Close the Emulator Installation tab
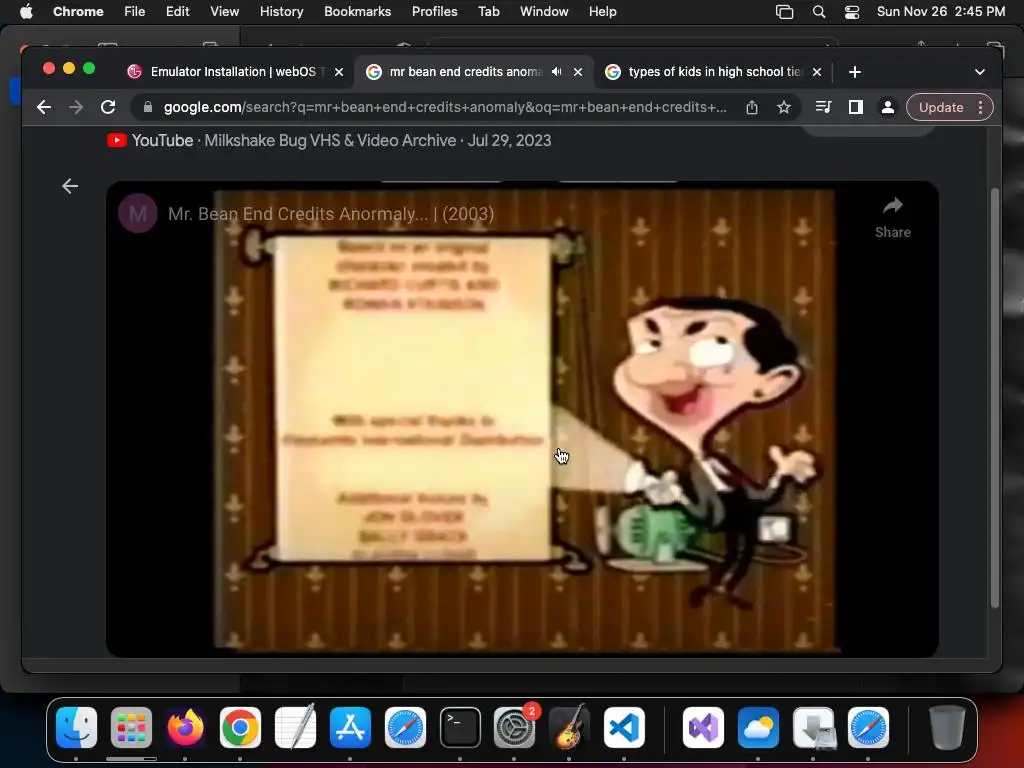 coord(339,72)
